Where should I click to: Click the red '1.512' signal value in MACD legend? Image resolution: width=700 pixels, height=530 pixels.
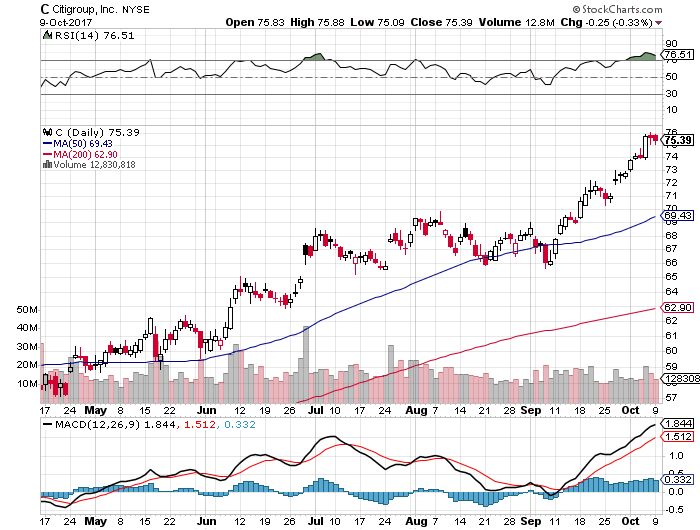pos(200,425)
